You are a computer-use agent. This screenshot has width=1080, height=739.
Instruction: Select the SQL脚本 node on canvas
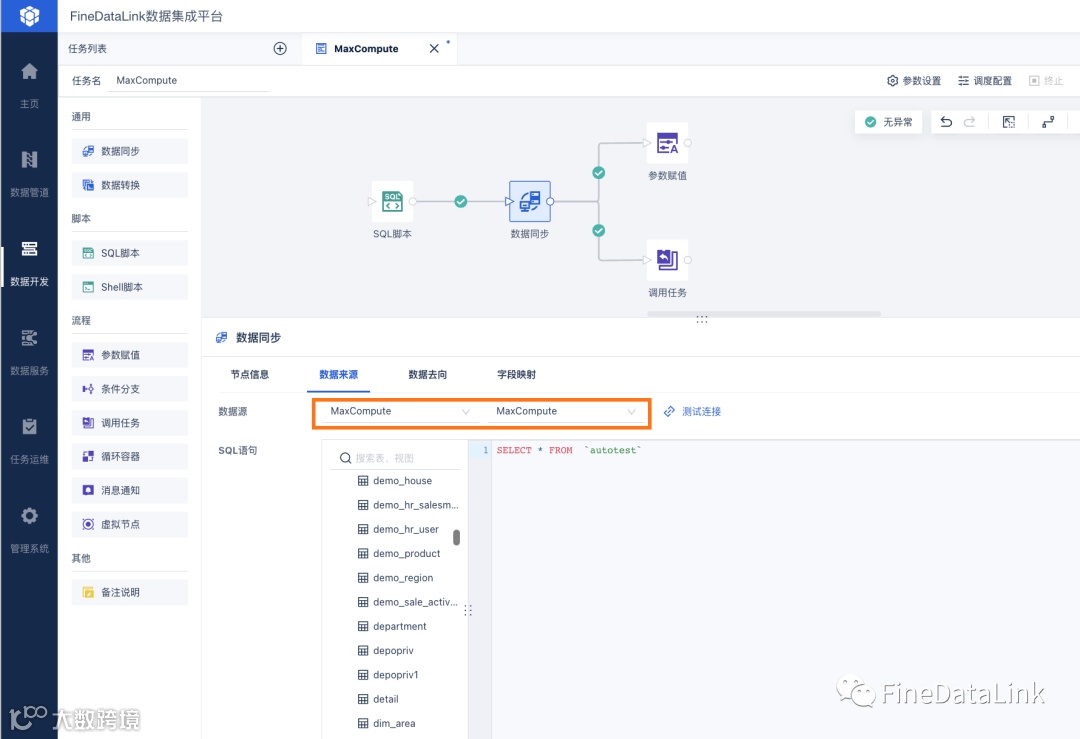392,201
